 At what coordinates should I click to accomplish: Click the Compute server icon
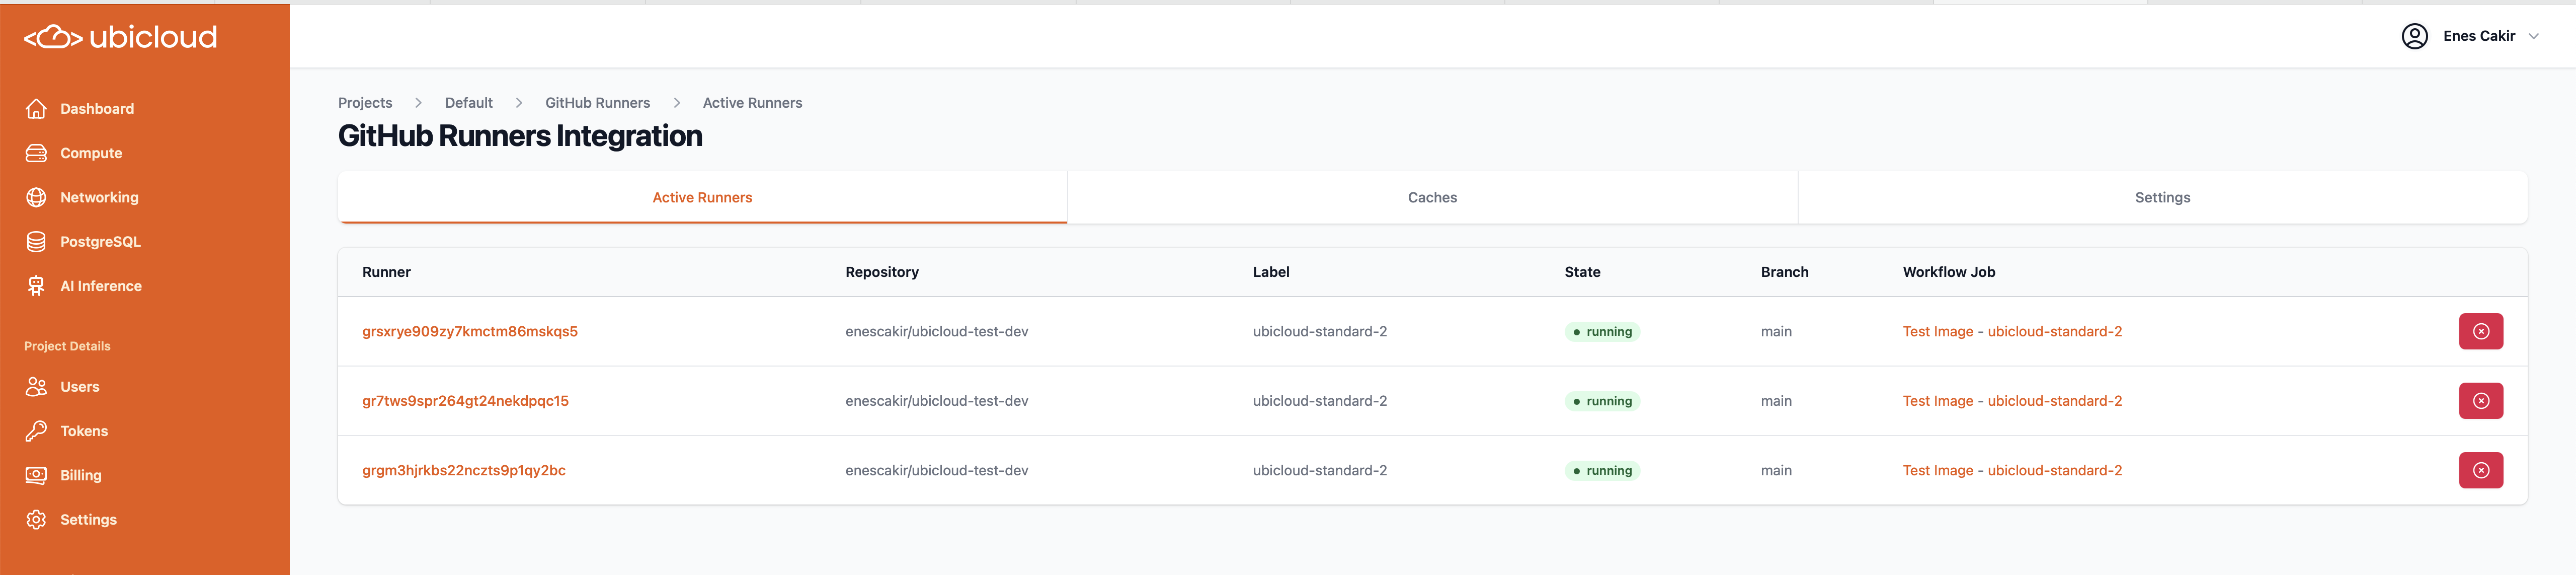pyautogui.click(x=36, y=153)
